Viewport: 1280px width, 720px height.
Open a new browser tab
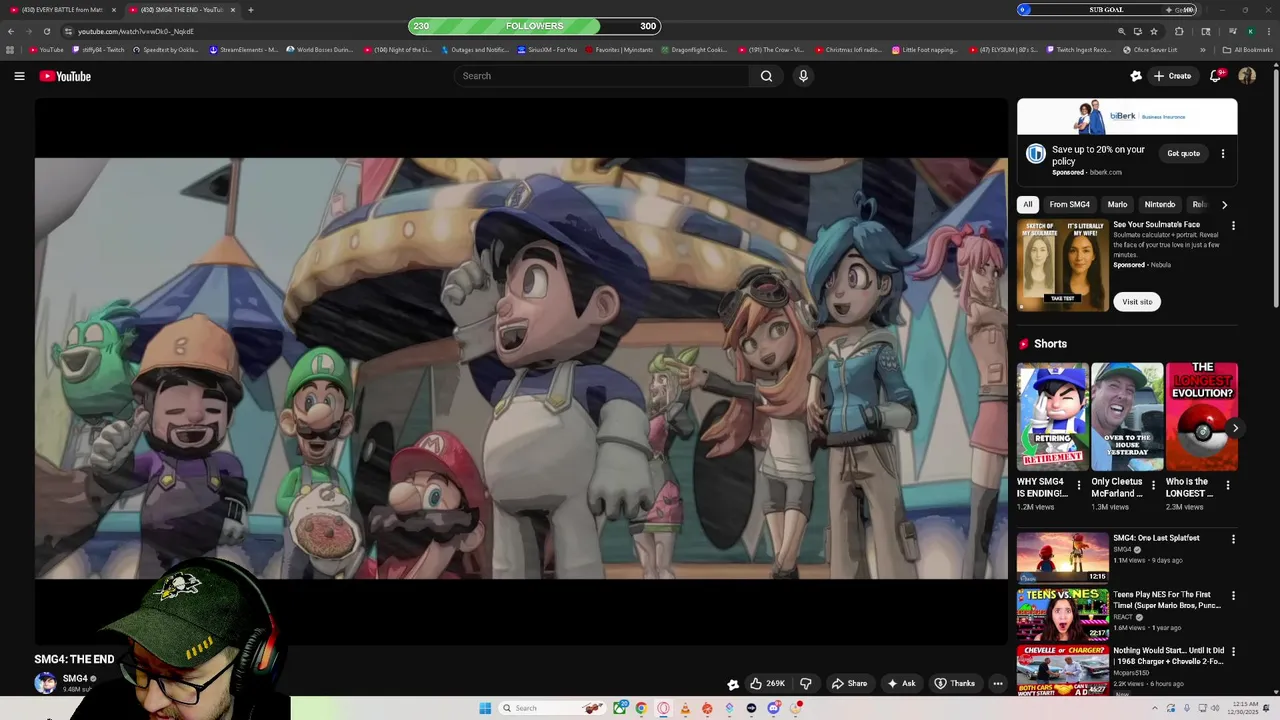pos(250,10)
